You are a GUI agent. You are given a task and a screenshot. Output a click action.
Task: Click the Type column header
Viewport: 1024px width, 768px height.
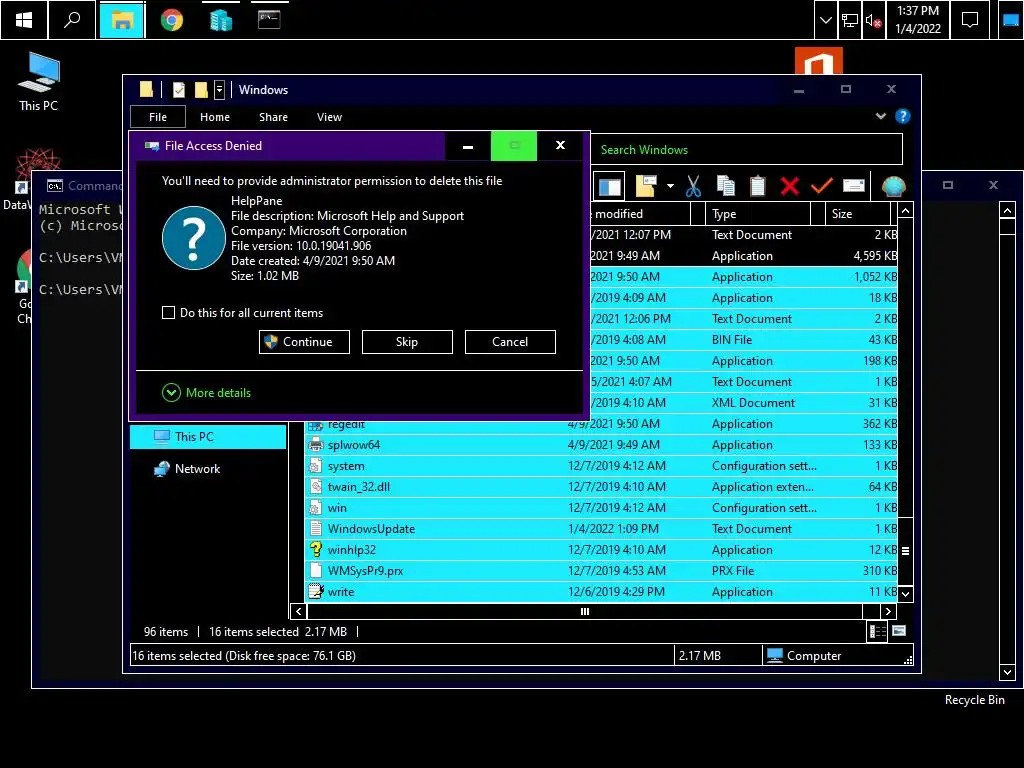[758, 214]
